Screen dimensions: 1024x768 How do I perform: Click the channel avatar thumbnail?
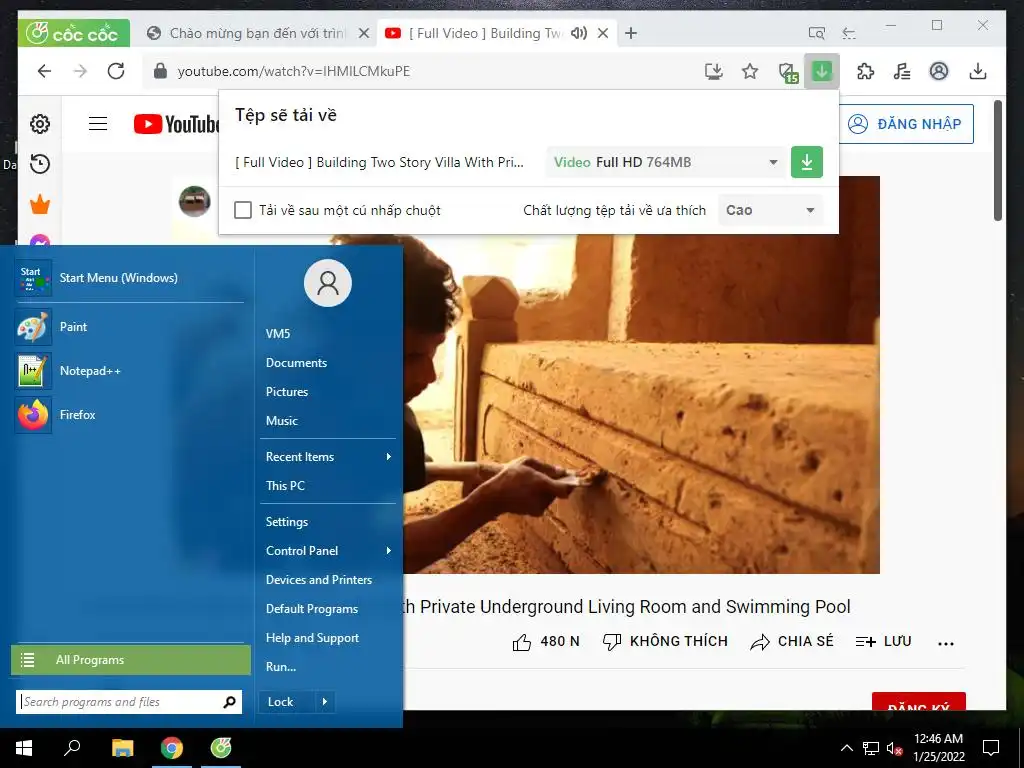[x=195, y=201]
